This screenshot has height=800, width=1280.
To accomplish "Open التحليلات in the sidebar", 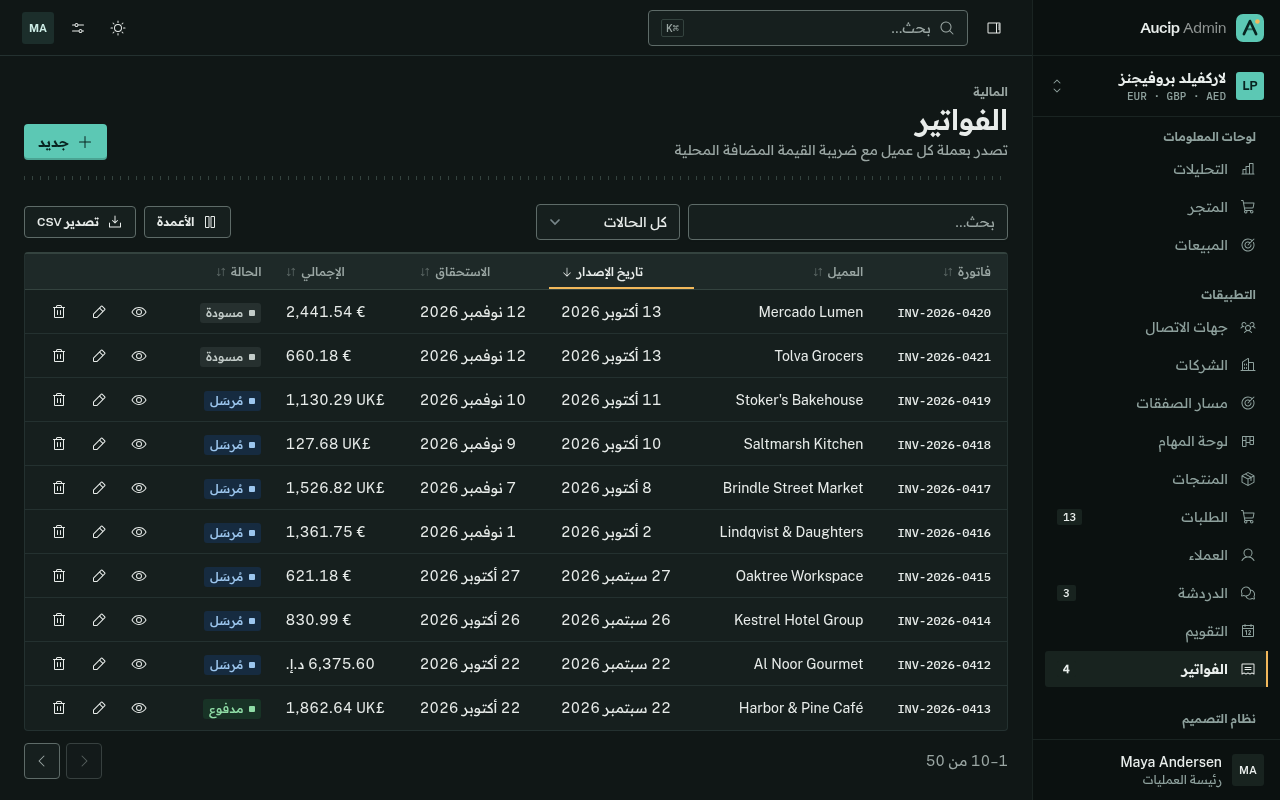I will pos(1156,169).
